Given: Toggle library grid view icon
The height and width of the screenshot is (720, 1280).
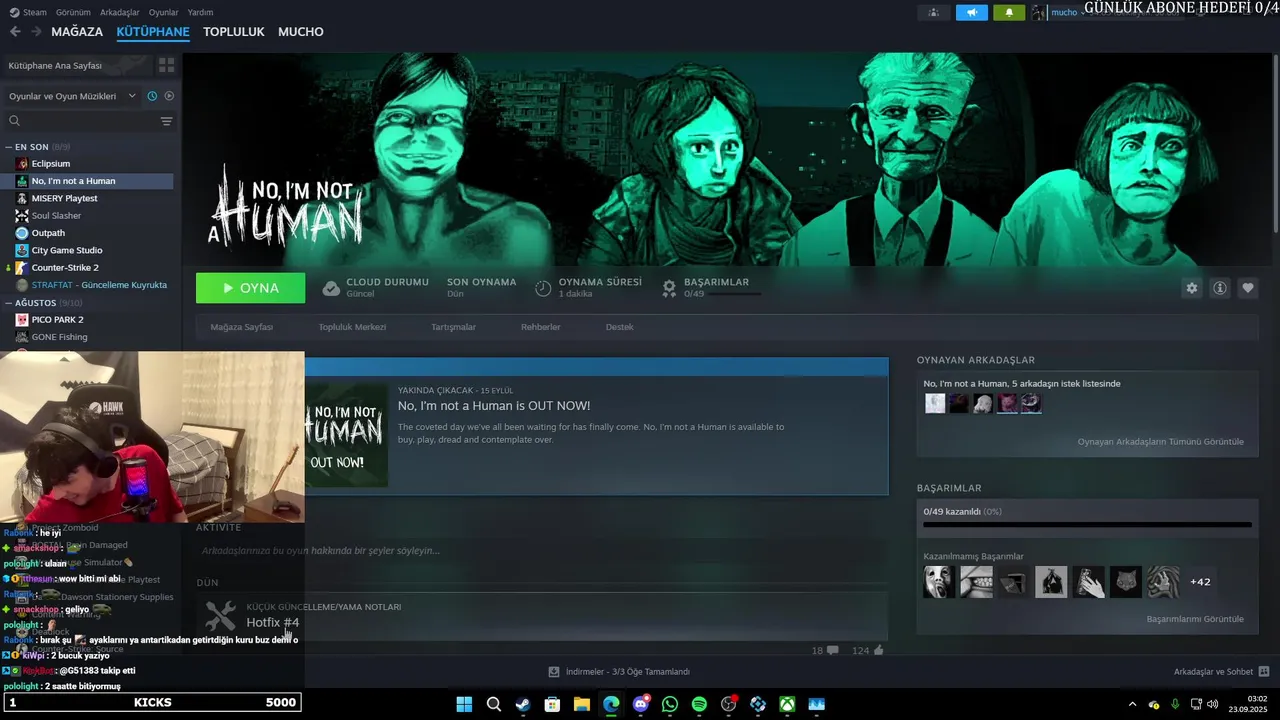Looking at the screenshot, I should click(x=166, y=65).
